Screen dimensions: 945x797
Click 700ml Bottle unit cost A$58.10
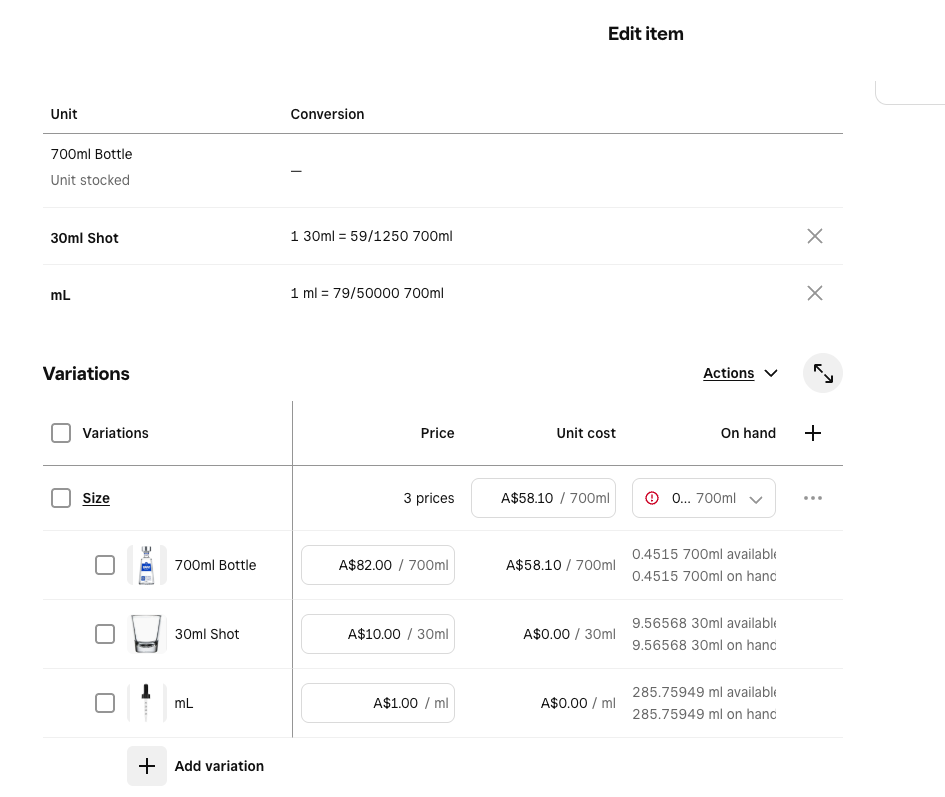[x=560, y=565]
